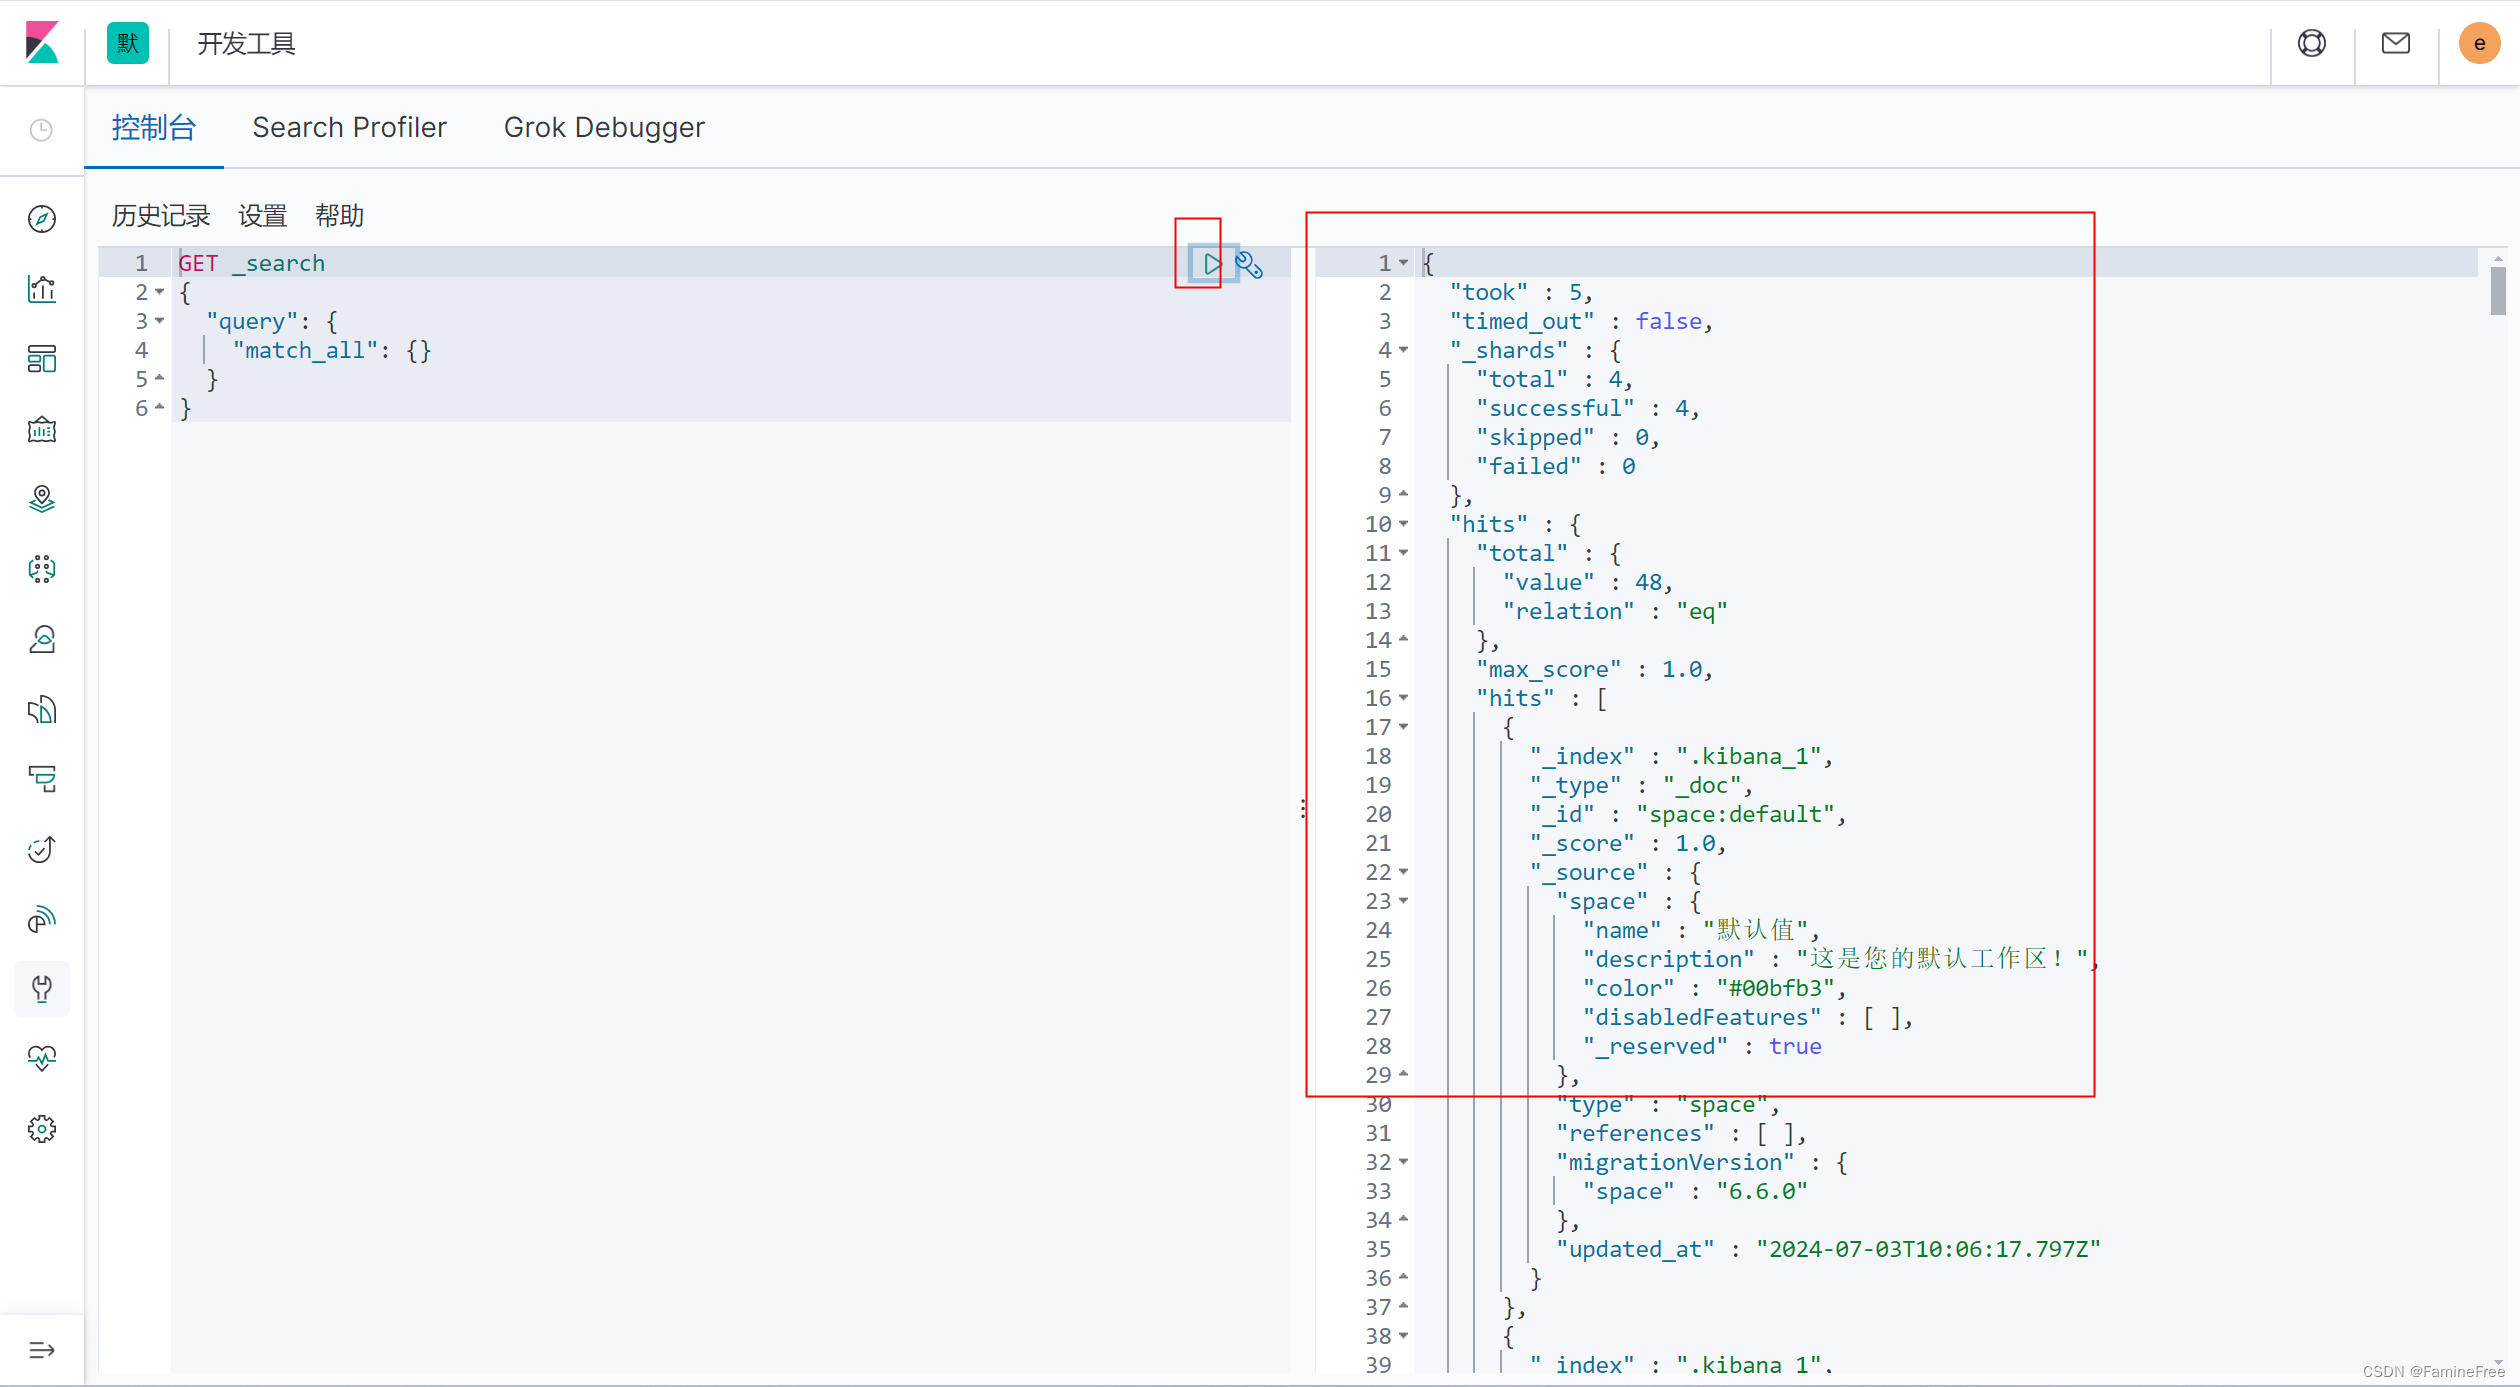Open Discover compass icon in sidebar

click(42, 219)
